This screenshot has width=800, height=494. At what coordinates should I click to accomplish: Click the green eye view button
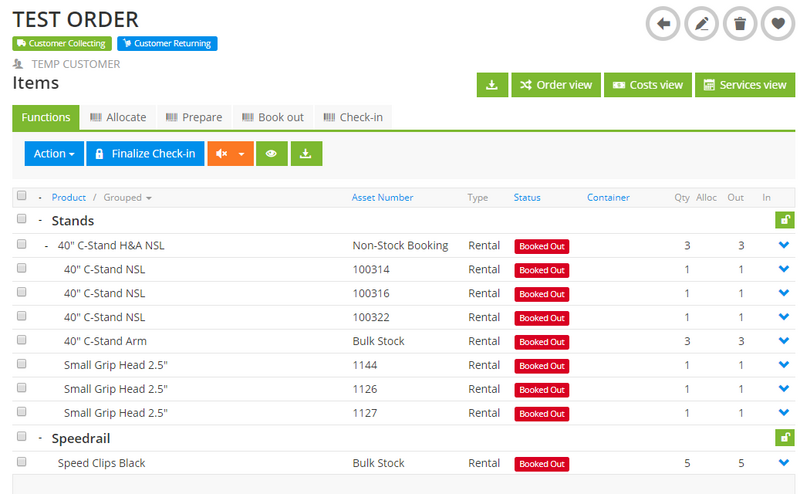coord(270,154)
